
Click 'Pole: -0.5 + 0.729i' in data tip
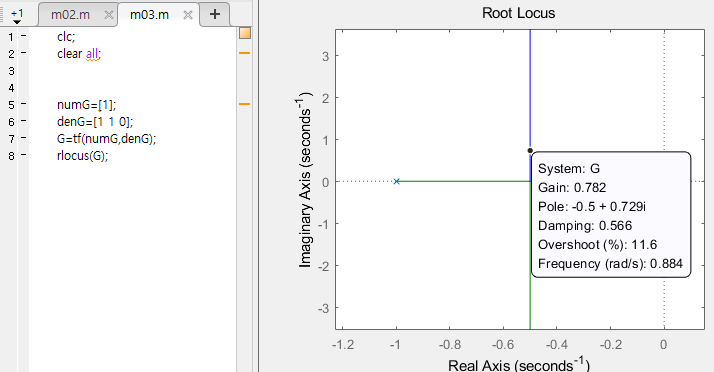[592, 207]
